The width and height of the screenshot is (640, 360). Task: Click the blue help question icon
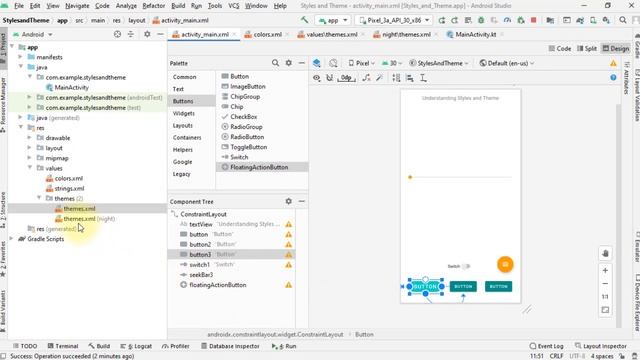pos(613,78)
